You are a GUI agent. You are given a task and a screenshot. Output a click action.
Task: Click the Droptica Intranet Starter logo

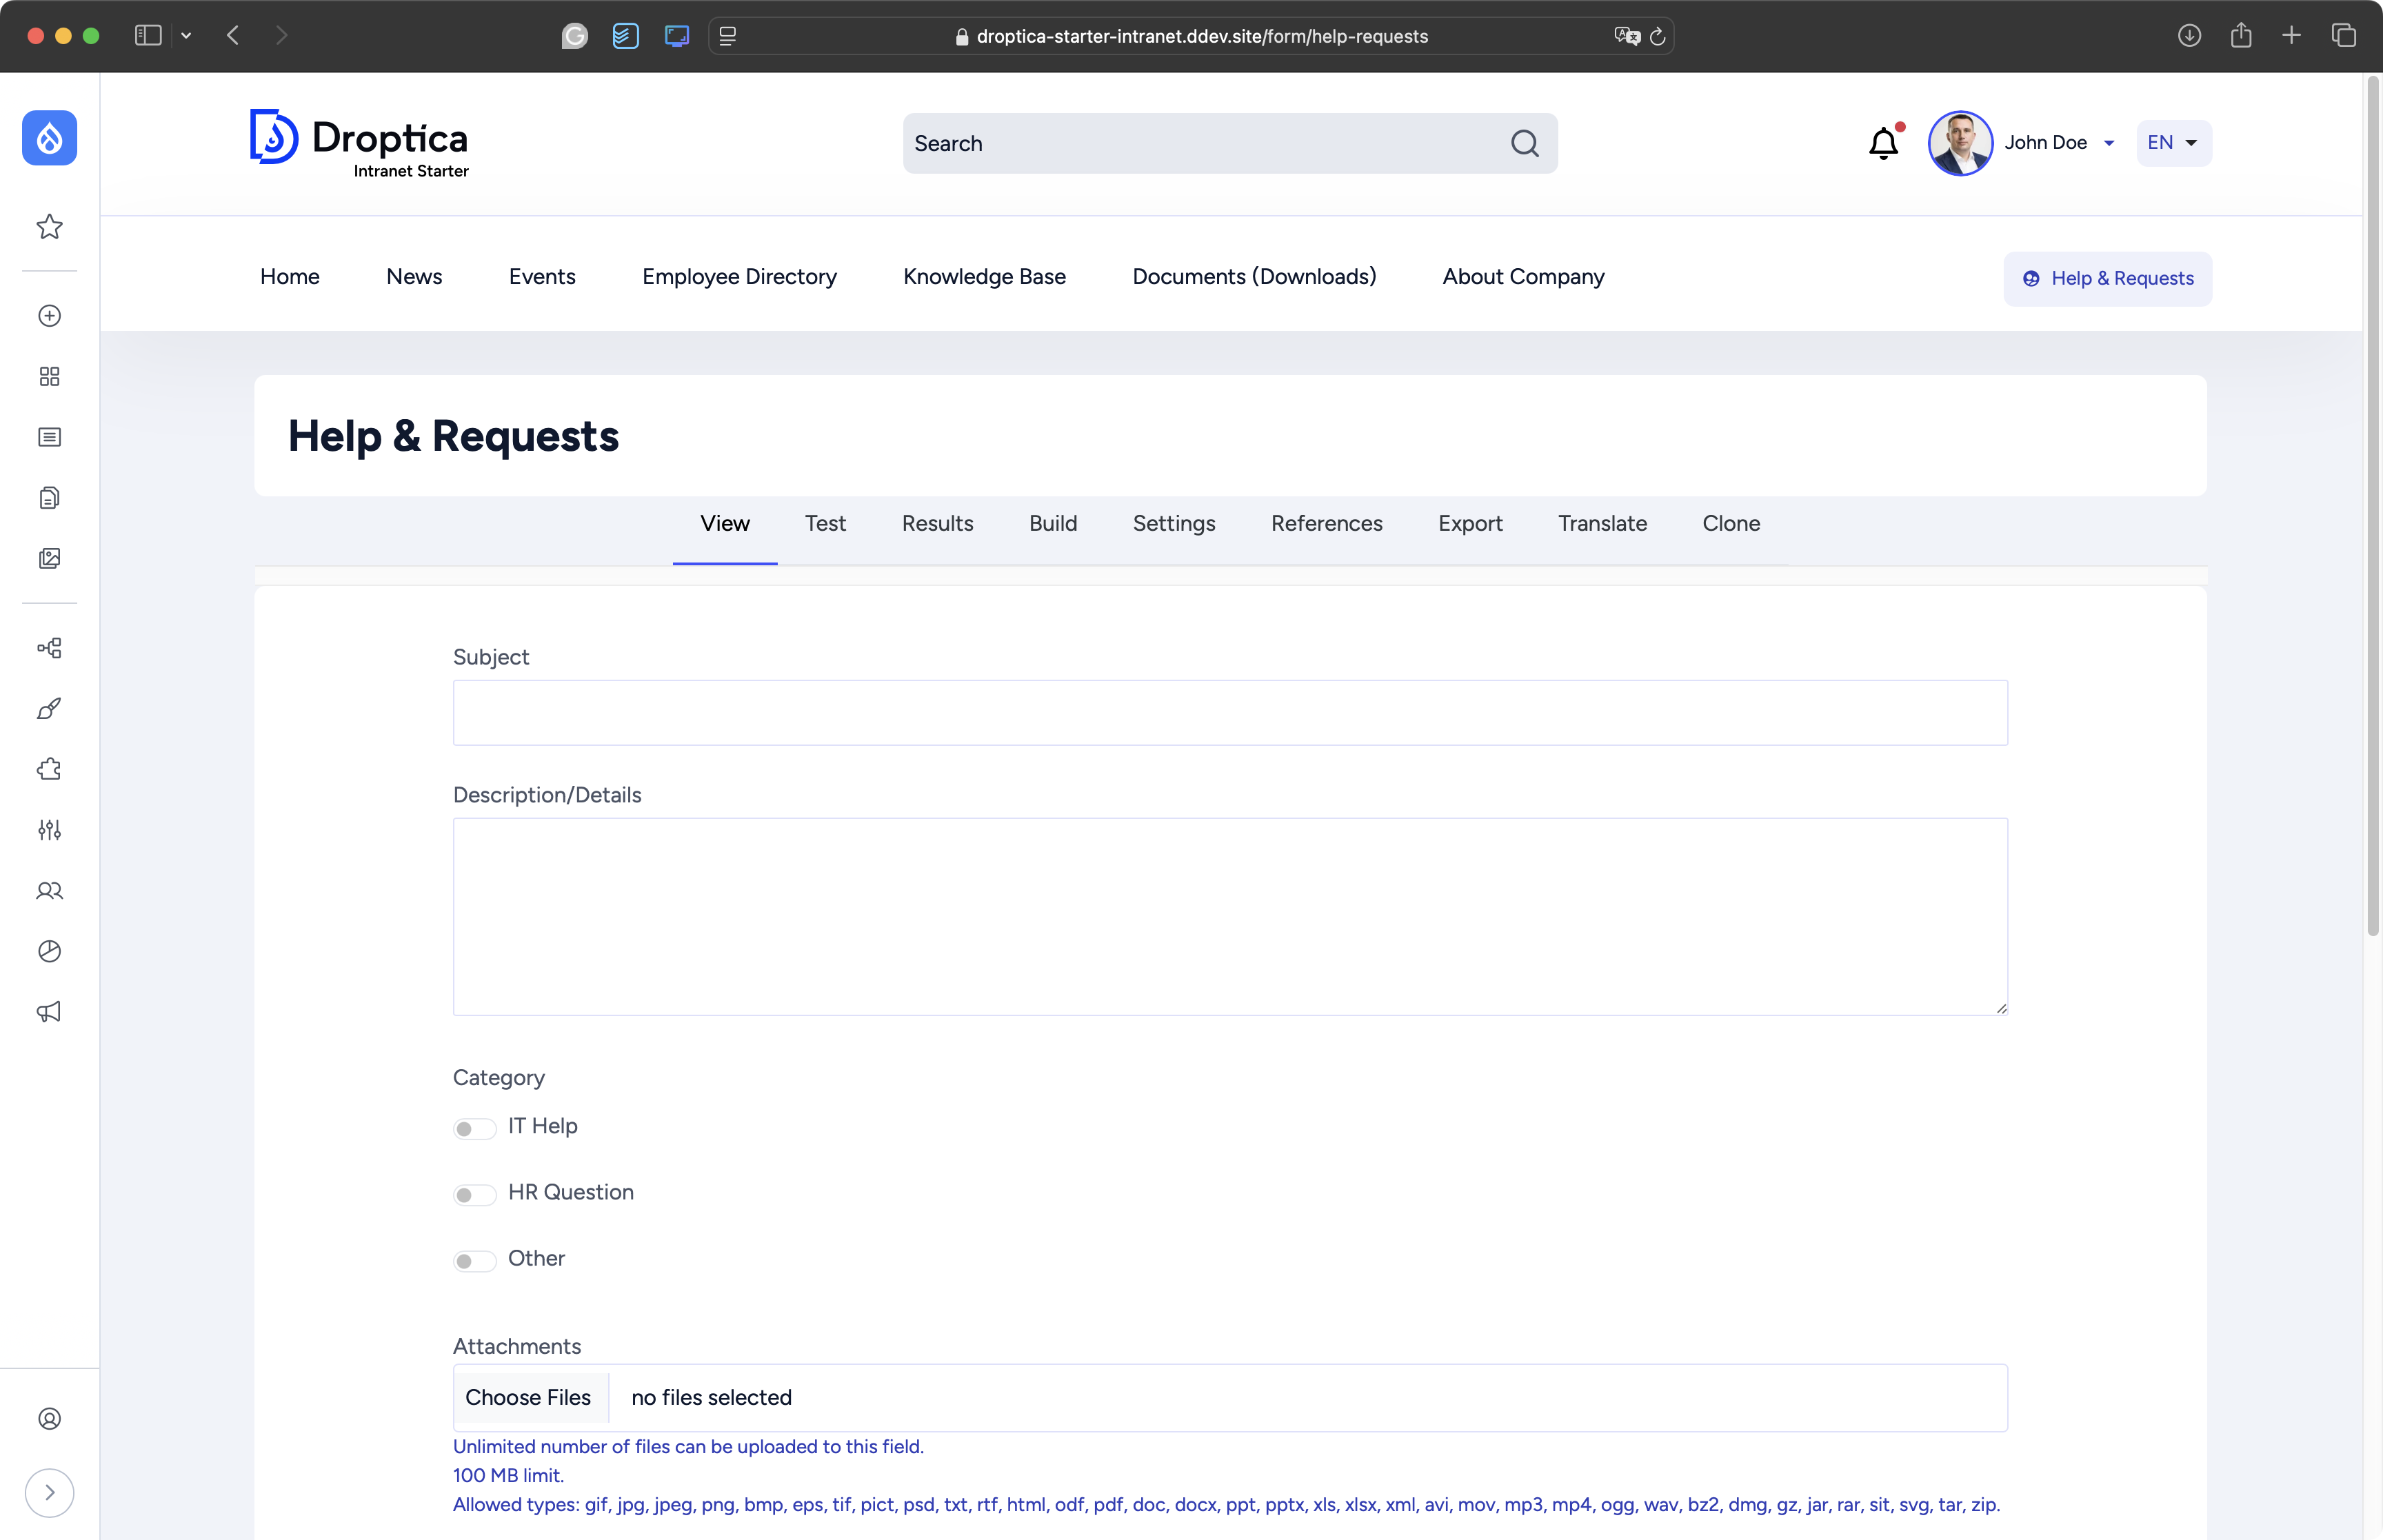(x=359, y=144)
